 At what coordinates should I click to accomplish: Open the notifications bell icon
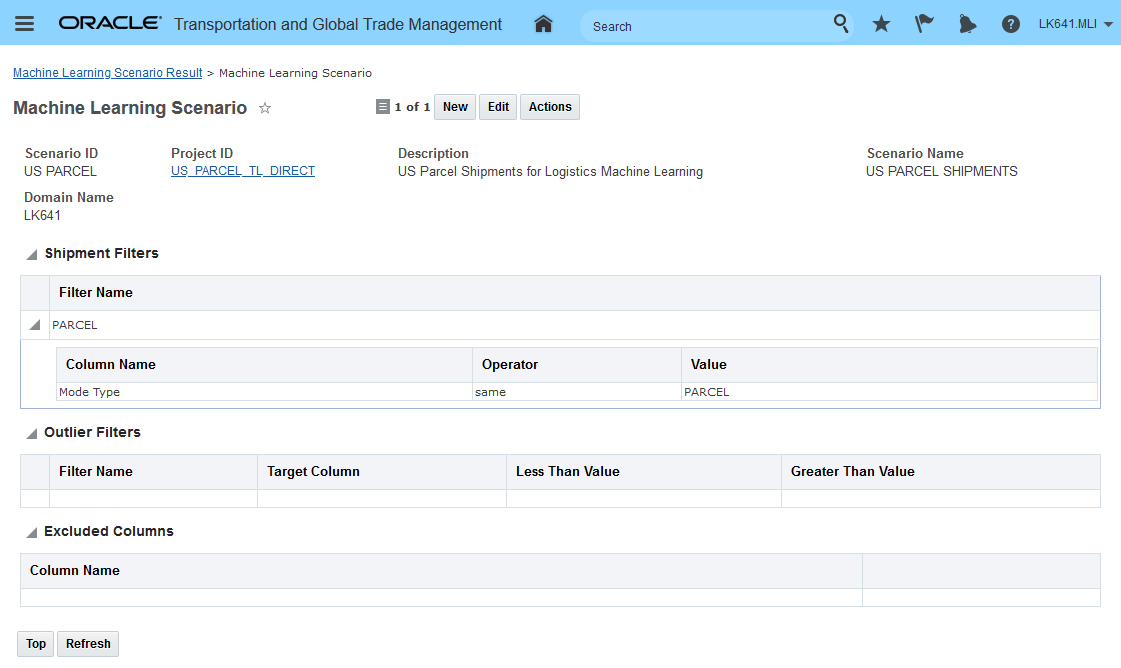(x=967, y=24)
